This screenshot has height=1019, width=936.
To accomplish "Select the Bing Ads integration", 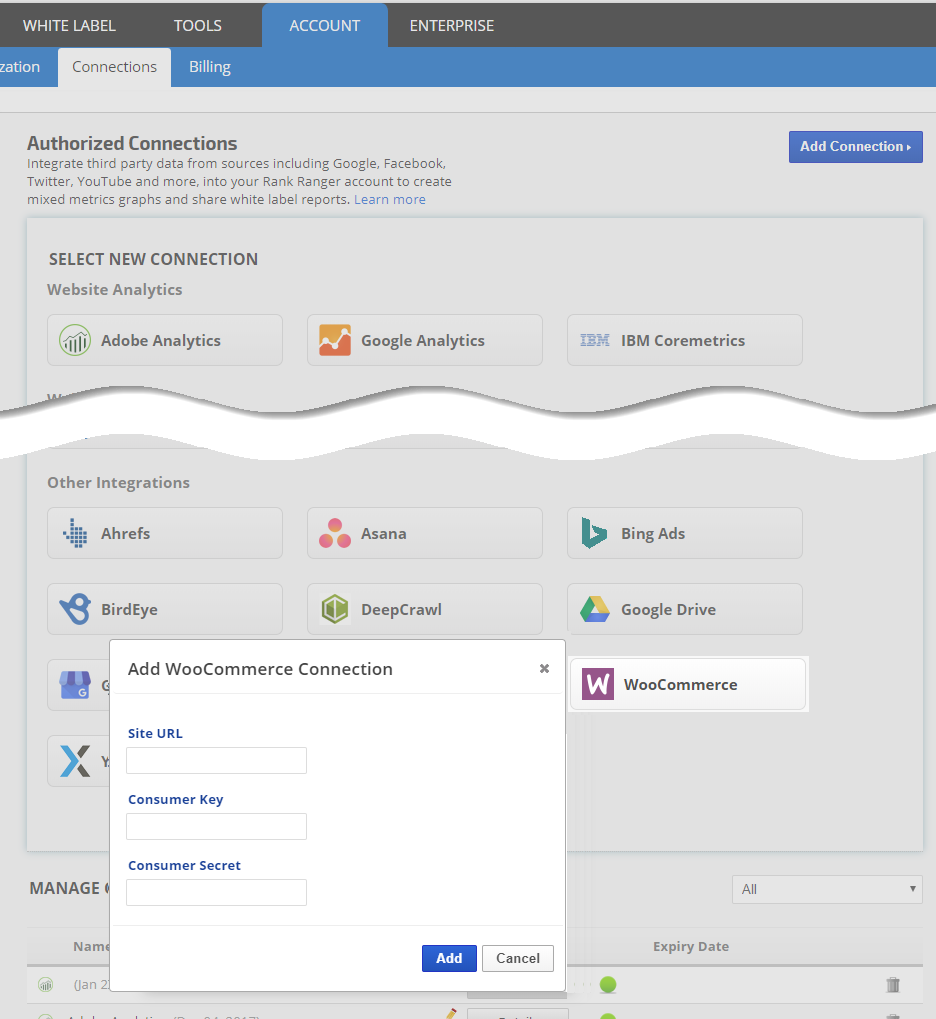I will click(684, 533).
